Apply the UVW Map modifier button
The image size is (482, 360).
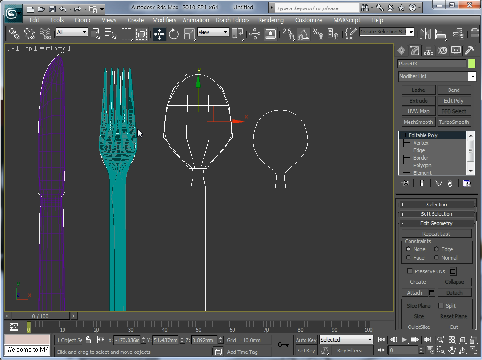tap(418, 111)
